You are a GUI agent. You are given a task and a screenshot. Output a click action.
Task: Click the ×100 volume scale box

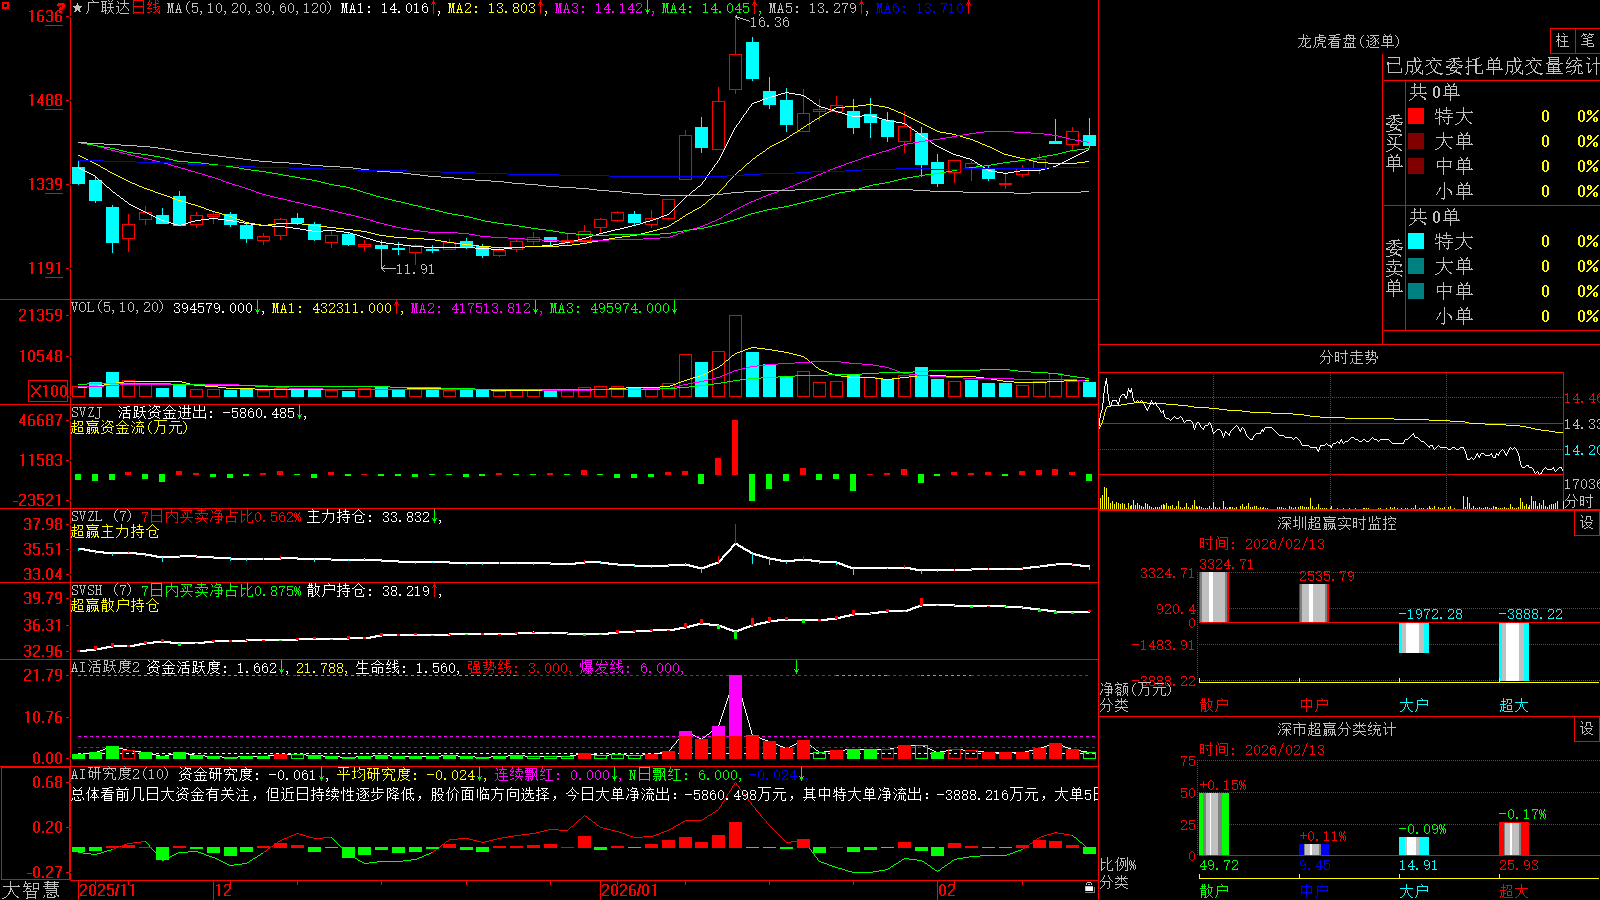[49, 391]
